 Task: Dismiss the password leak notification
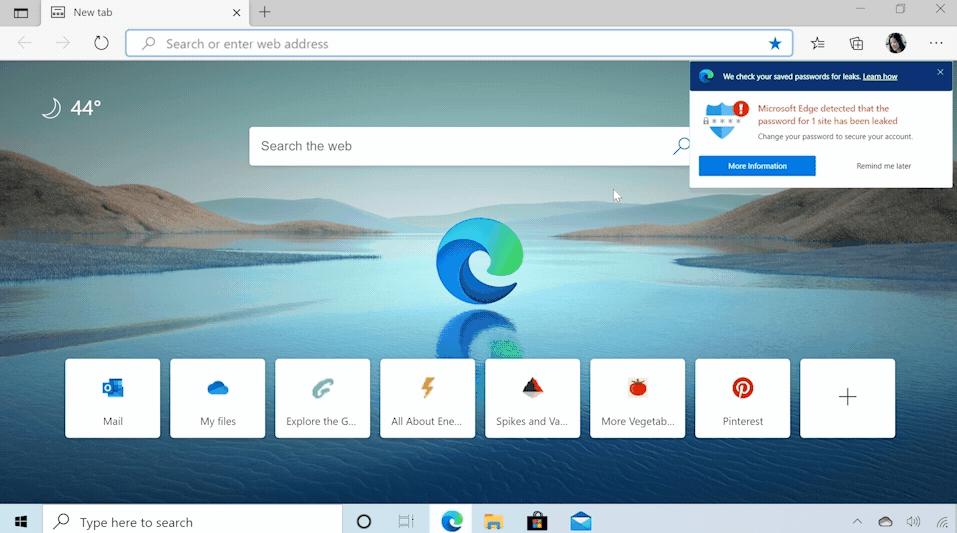[940, 72]
